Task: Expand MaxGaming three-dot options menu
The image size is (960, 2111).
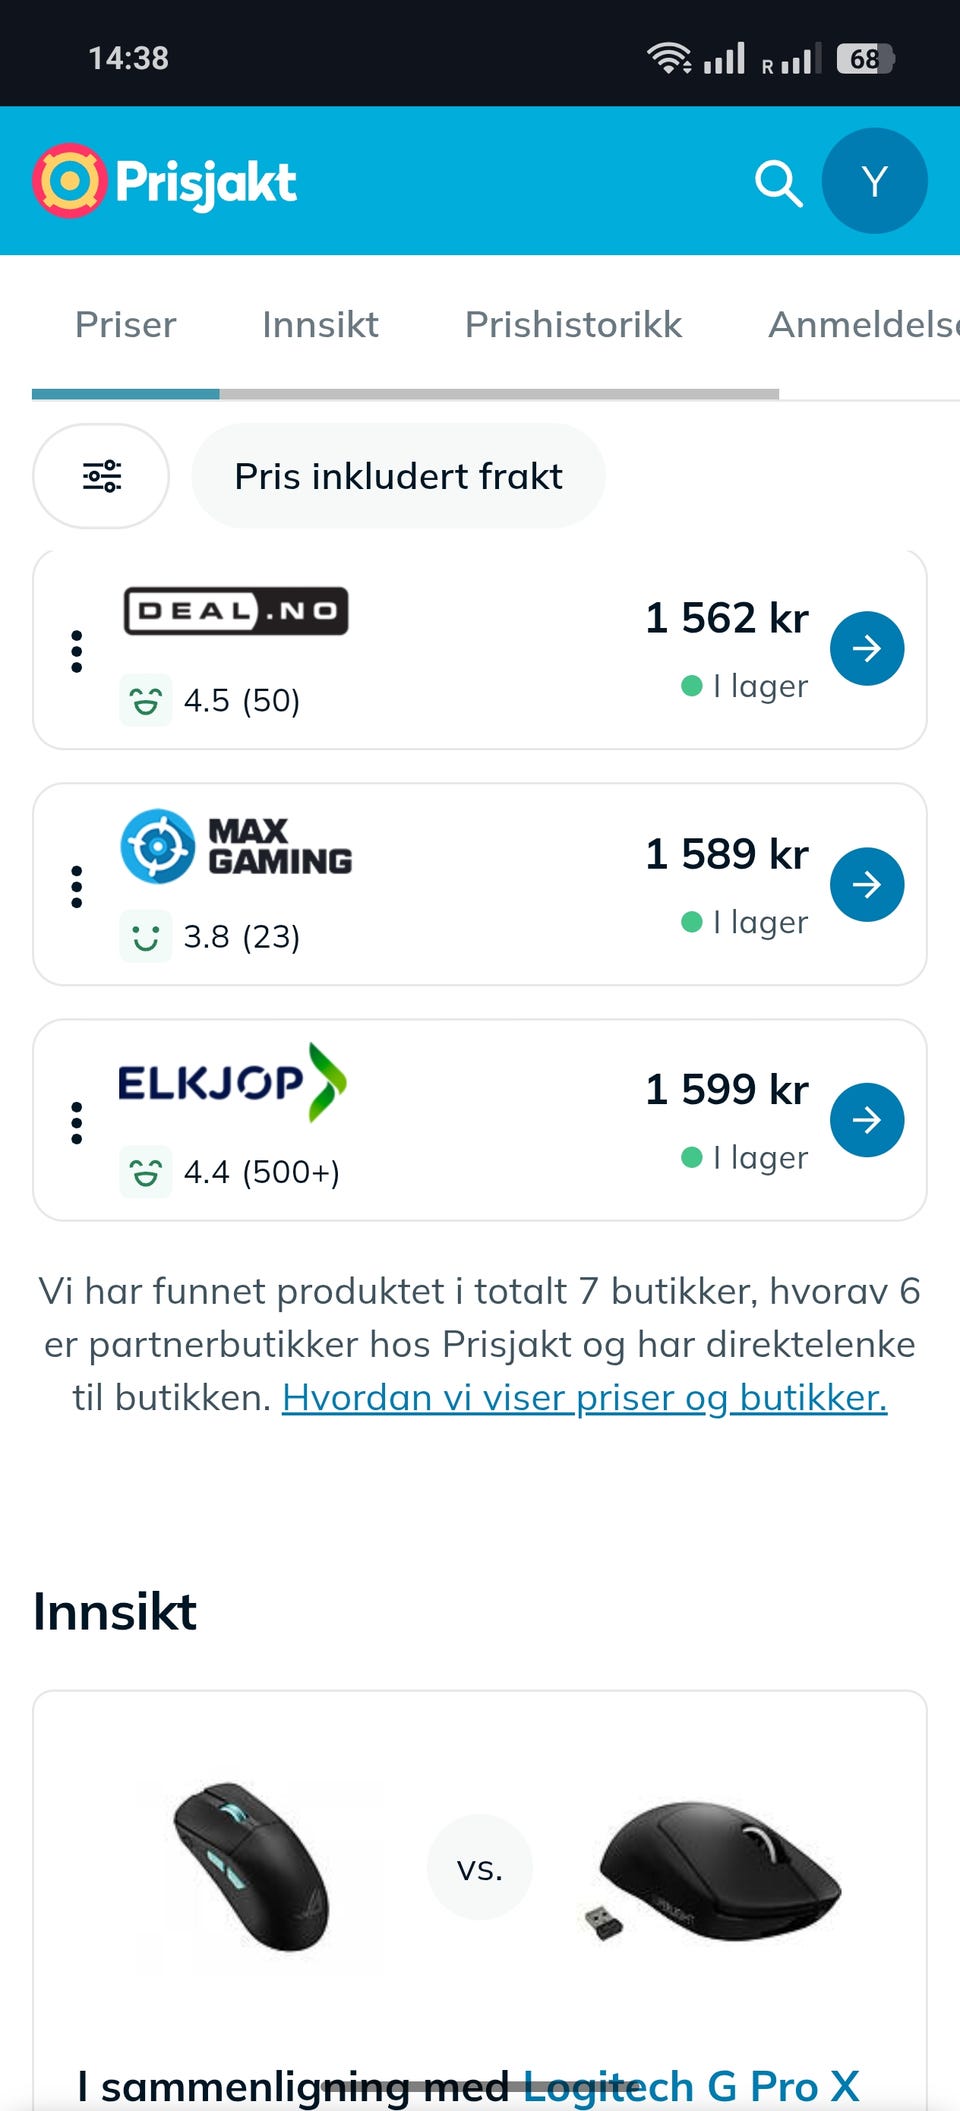Action: coord(76,887)
